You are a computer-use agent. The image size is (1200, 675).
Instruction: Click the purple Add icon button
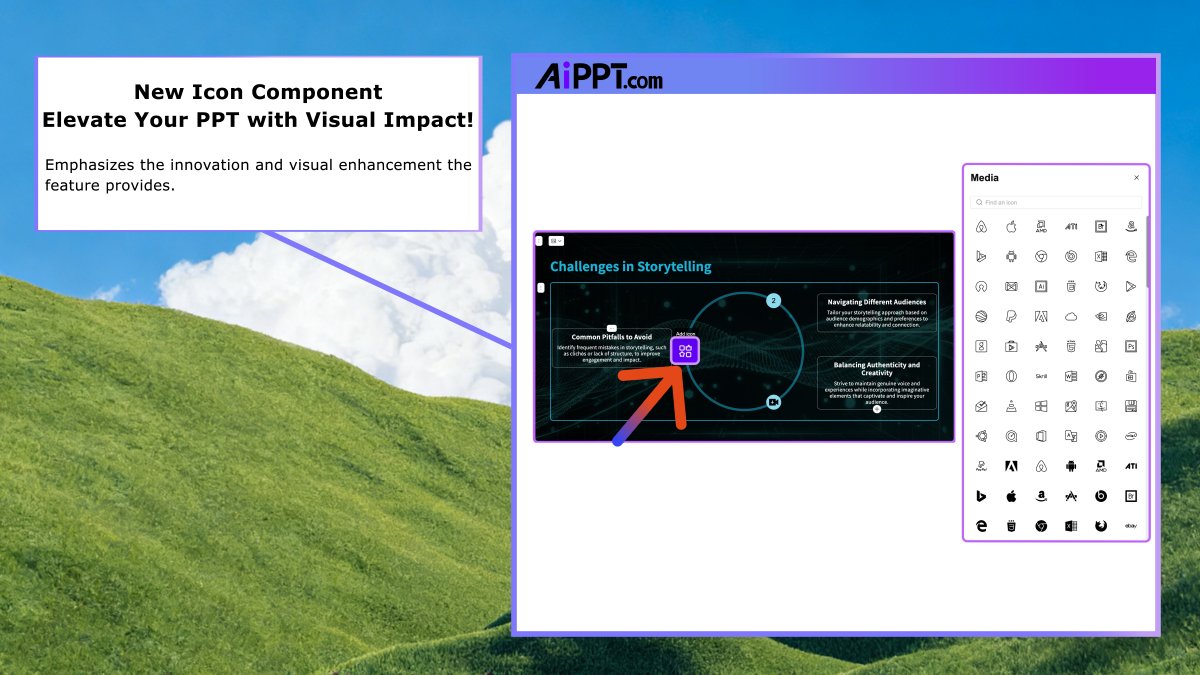[x=685, y=350]
